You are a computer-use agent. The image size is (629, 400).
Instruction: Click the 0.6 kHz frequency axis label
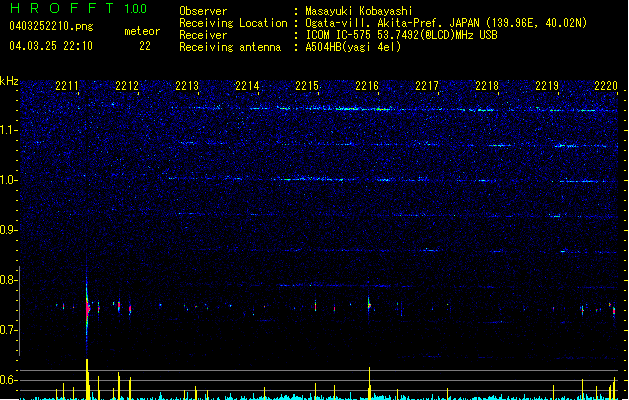coord(9,380)
